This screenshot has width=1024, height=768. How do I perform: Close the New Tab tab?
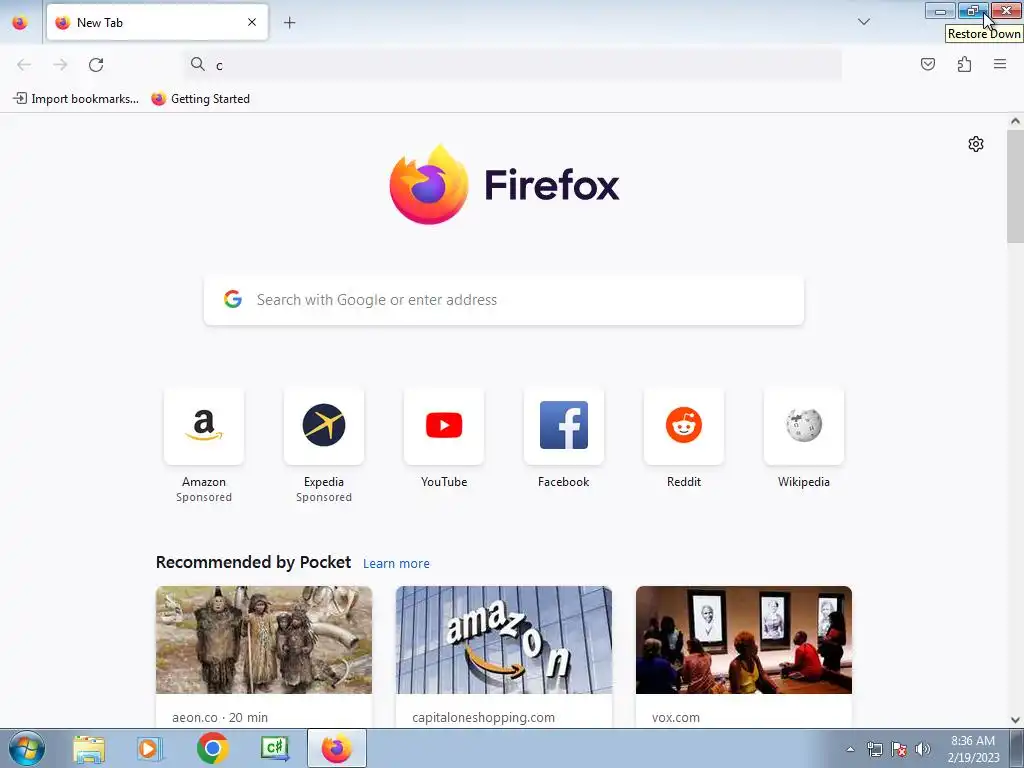pos(251,22)
